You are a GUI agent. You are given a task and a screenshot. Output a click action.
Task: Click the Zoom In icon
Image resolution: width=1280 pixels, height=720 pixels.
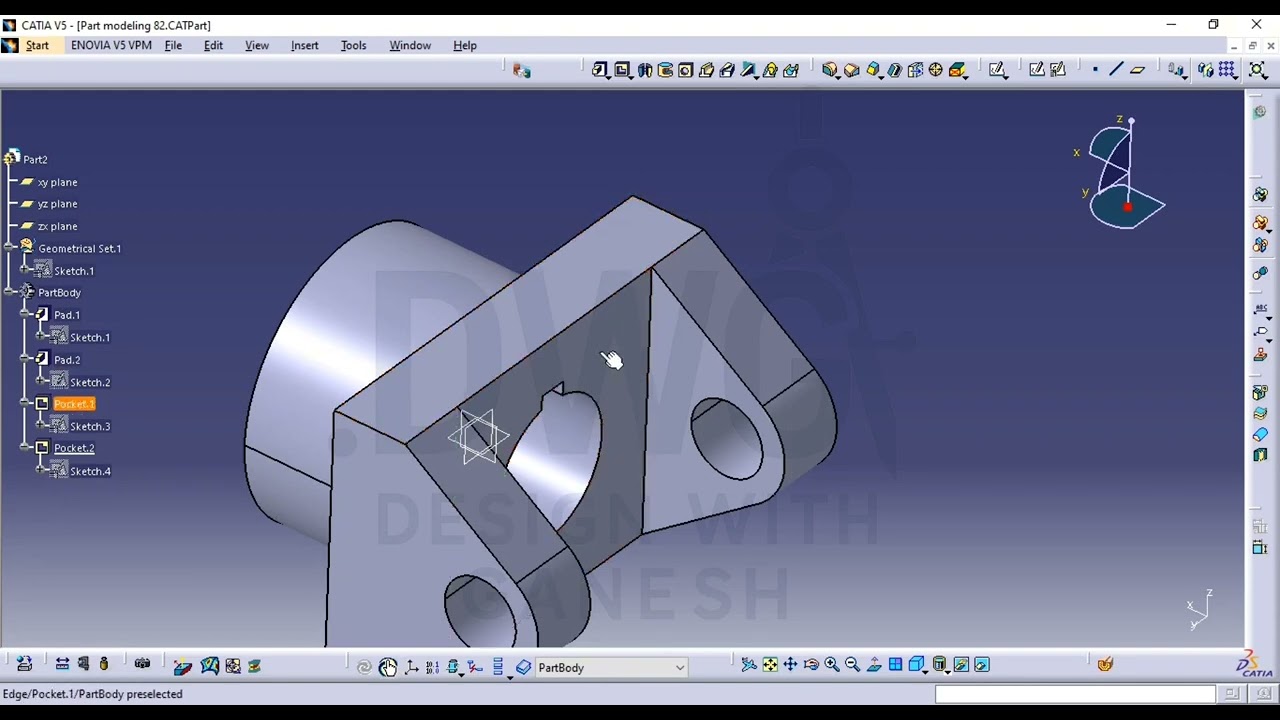click(x=832, y=665)
